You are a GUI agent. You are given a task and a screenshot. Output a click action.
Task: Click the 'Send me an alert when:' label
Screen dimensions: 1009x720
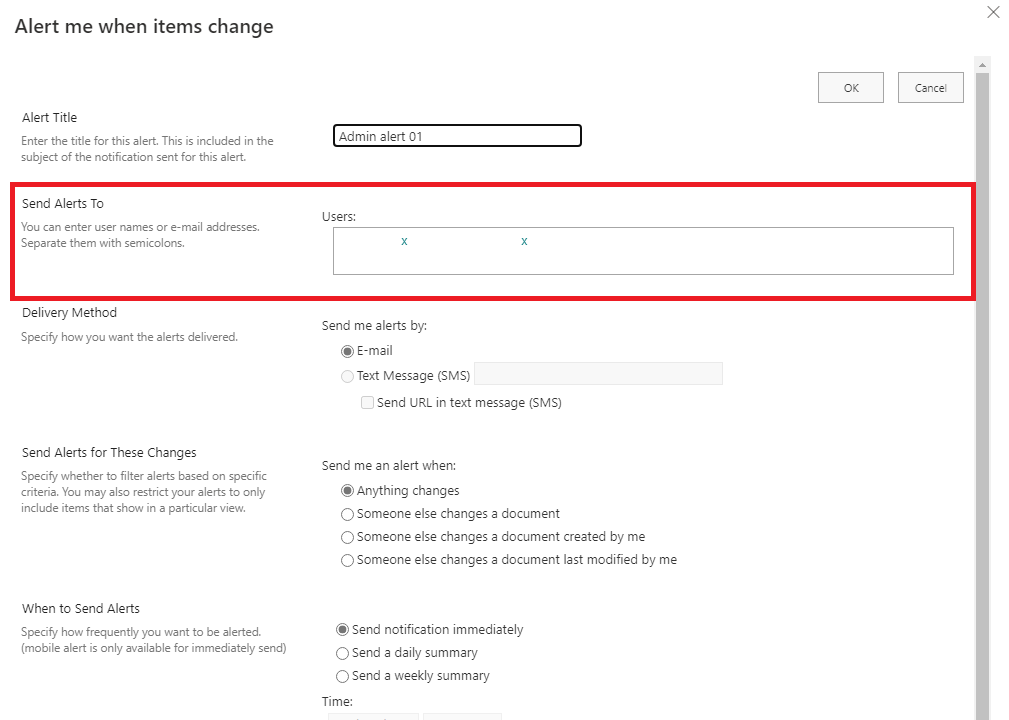pyautogui.click(x=389, y=466)
